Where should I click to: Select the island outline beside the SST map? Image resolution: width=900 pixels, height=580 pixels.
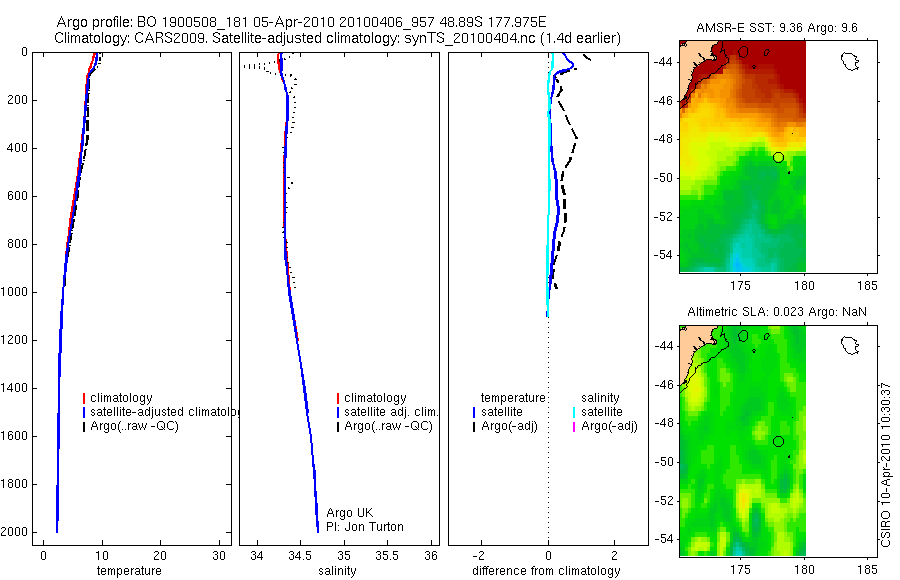pos(850,61)
